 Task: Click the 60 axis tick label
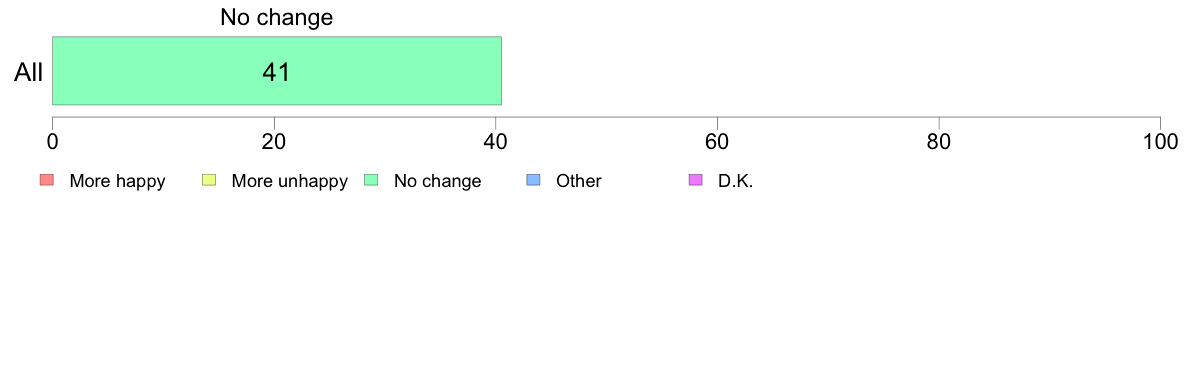pyautogui.click(x=717, y=141)
